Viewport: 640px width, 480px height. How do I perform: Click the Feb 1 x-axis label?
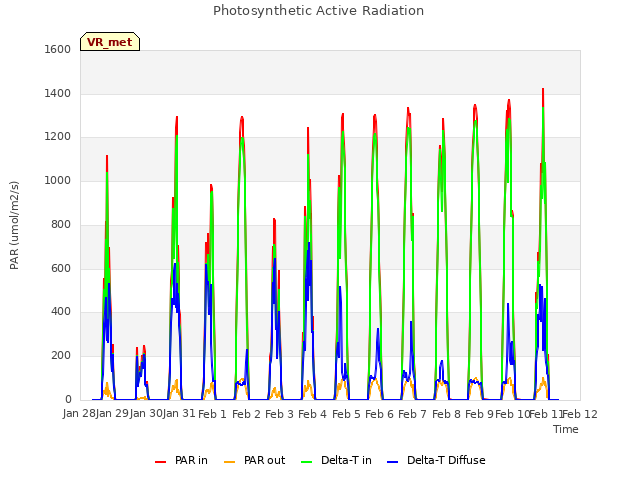click(x=212, y=414)
